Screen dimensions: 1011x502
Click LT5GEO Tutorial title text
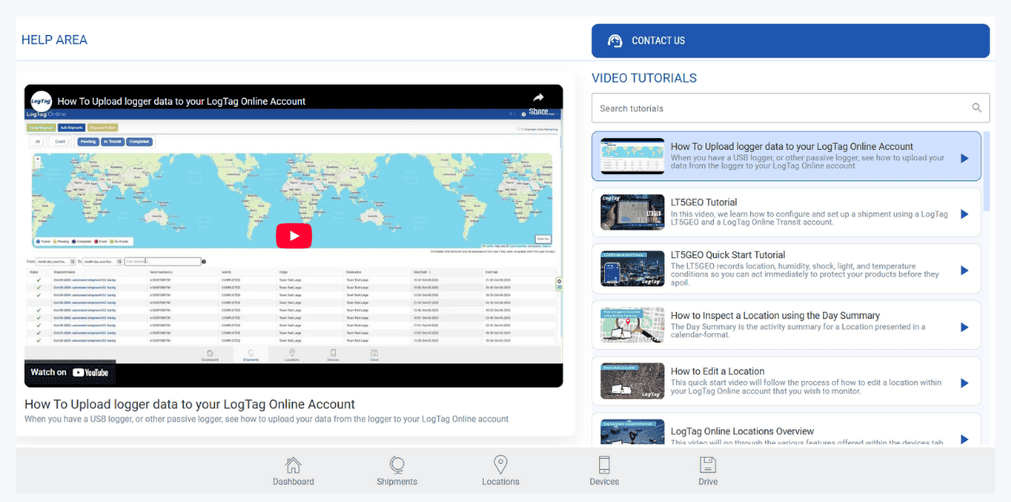click(703, 202)
